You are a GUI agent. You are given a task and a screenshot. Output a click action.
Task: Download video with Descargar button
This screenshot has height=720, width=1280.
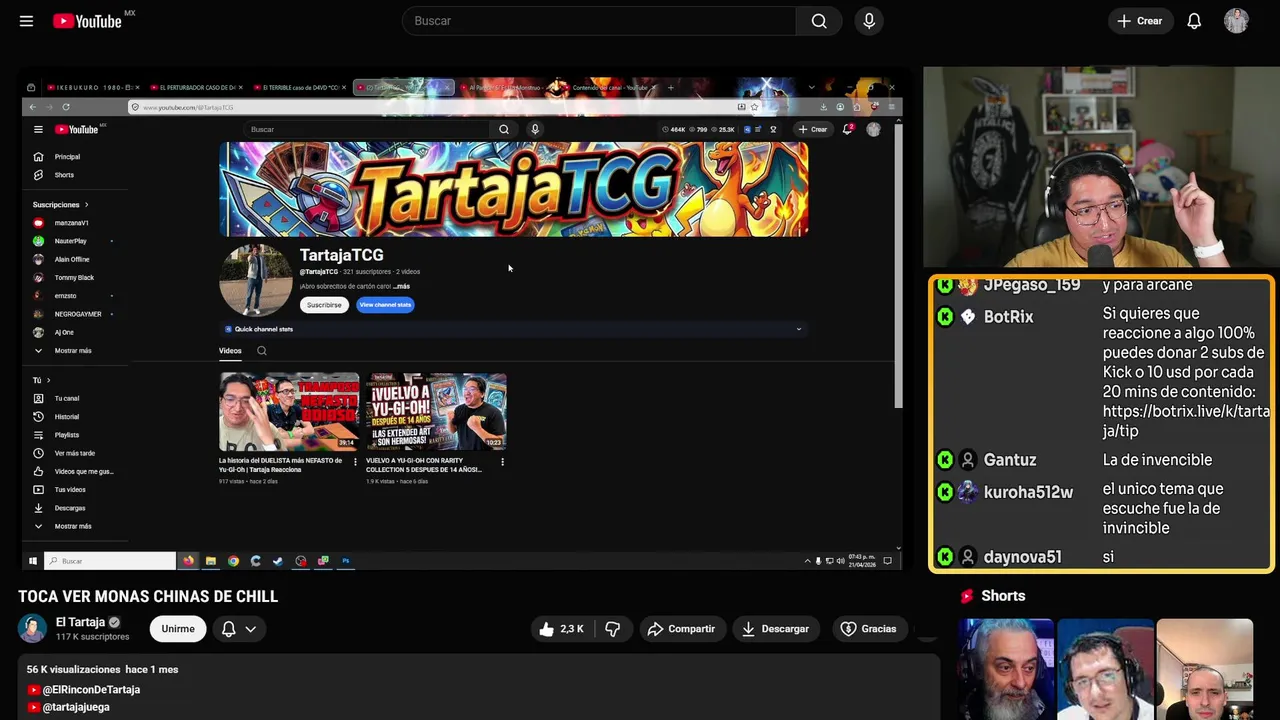[x=775, y=629]
